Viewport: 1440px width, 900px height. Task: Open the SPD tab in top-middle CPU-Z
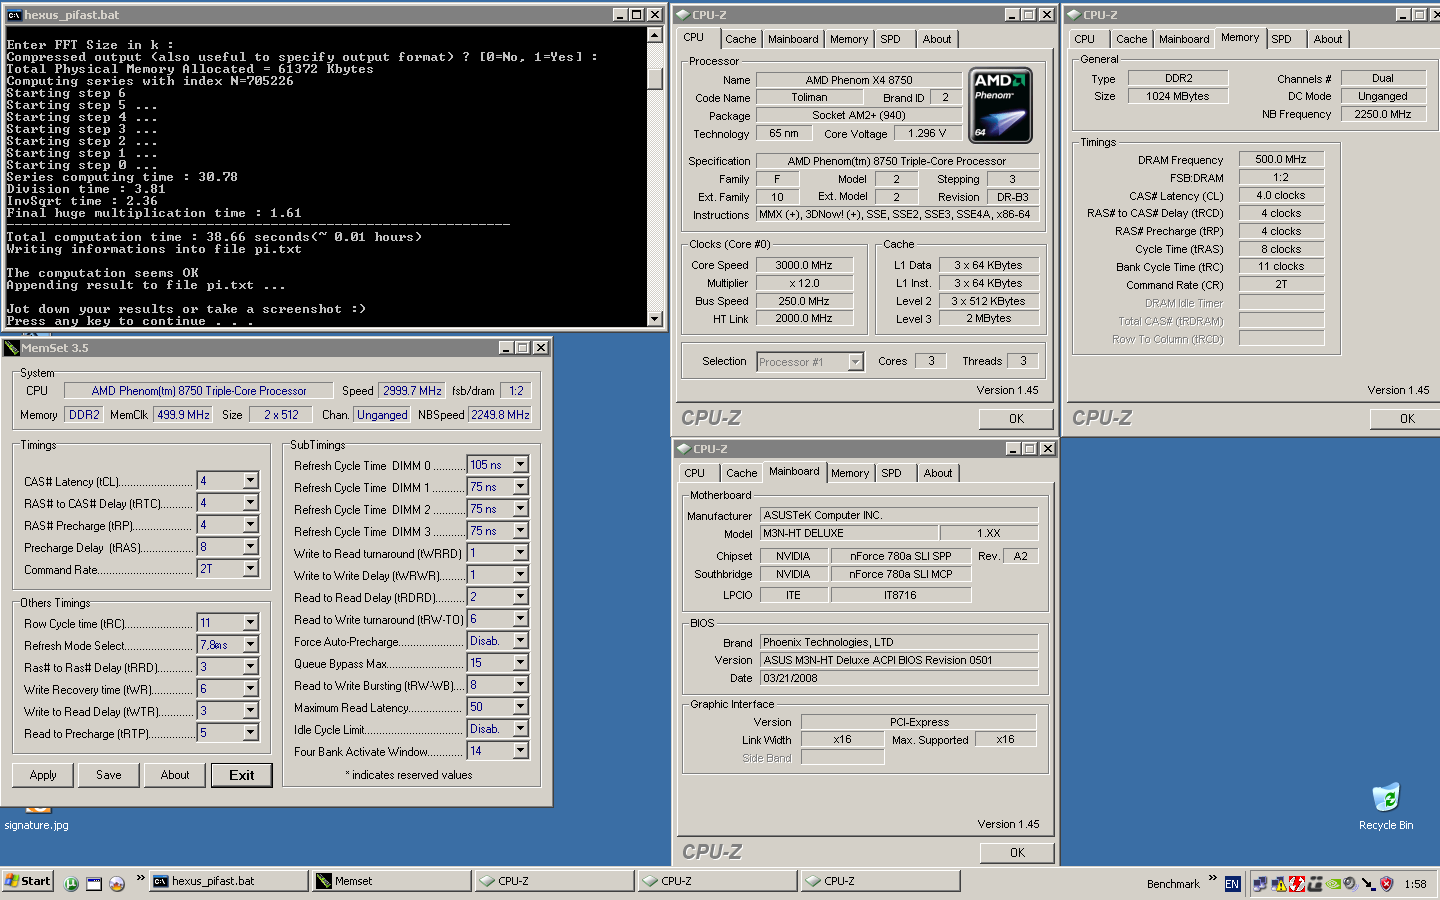[890, 39]
